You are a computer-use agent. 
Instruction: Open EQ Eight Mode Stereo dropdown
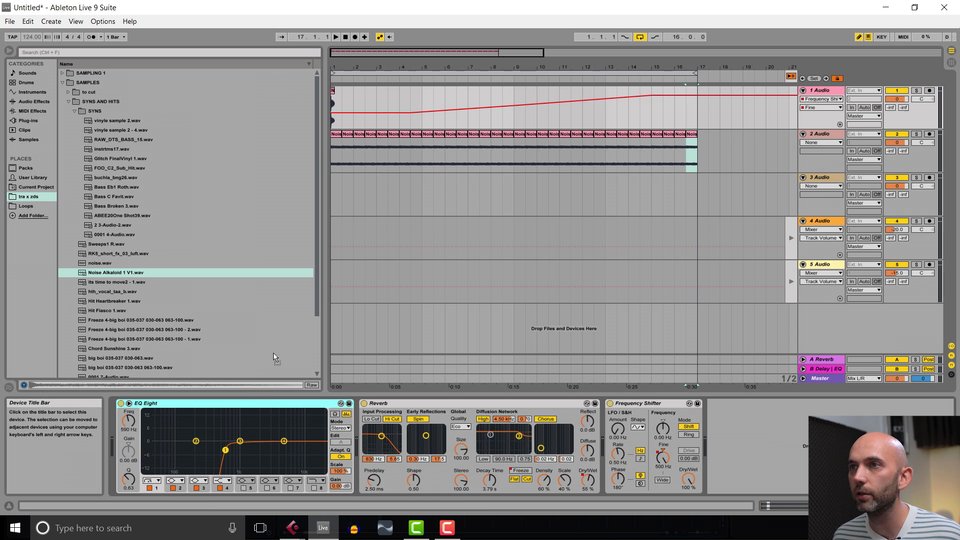point(340,428)
